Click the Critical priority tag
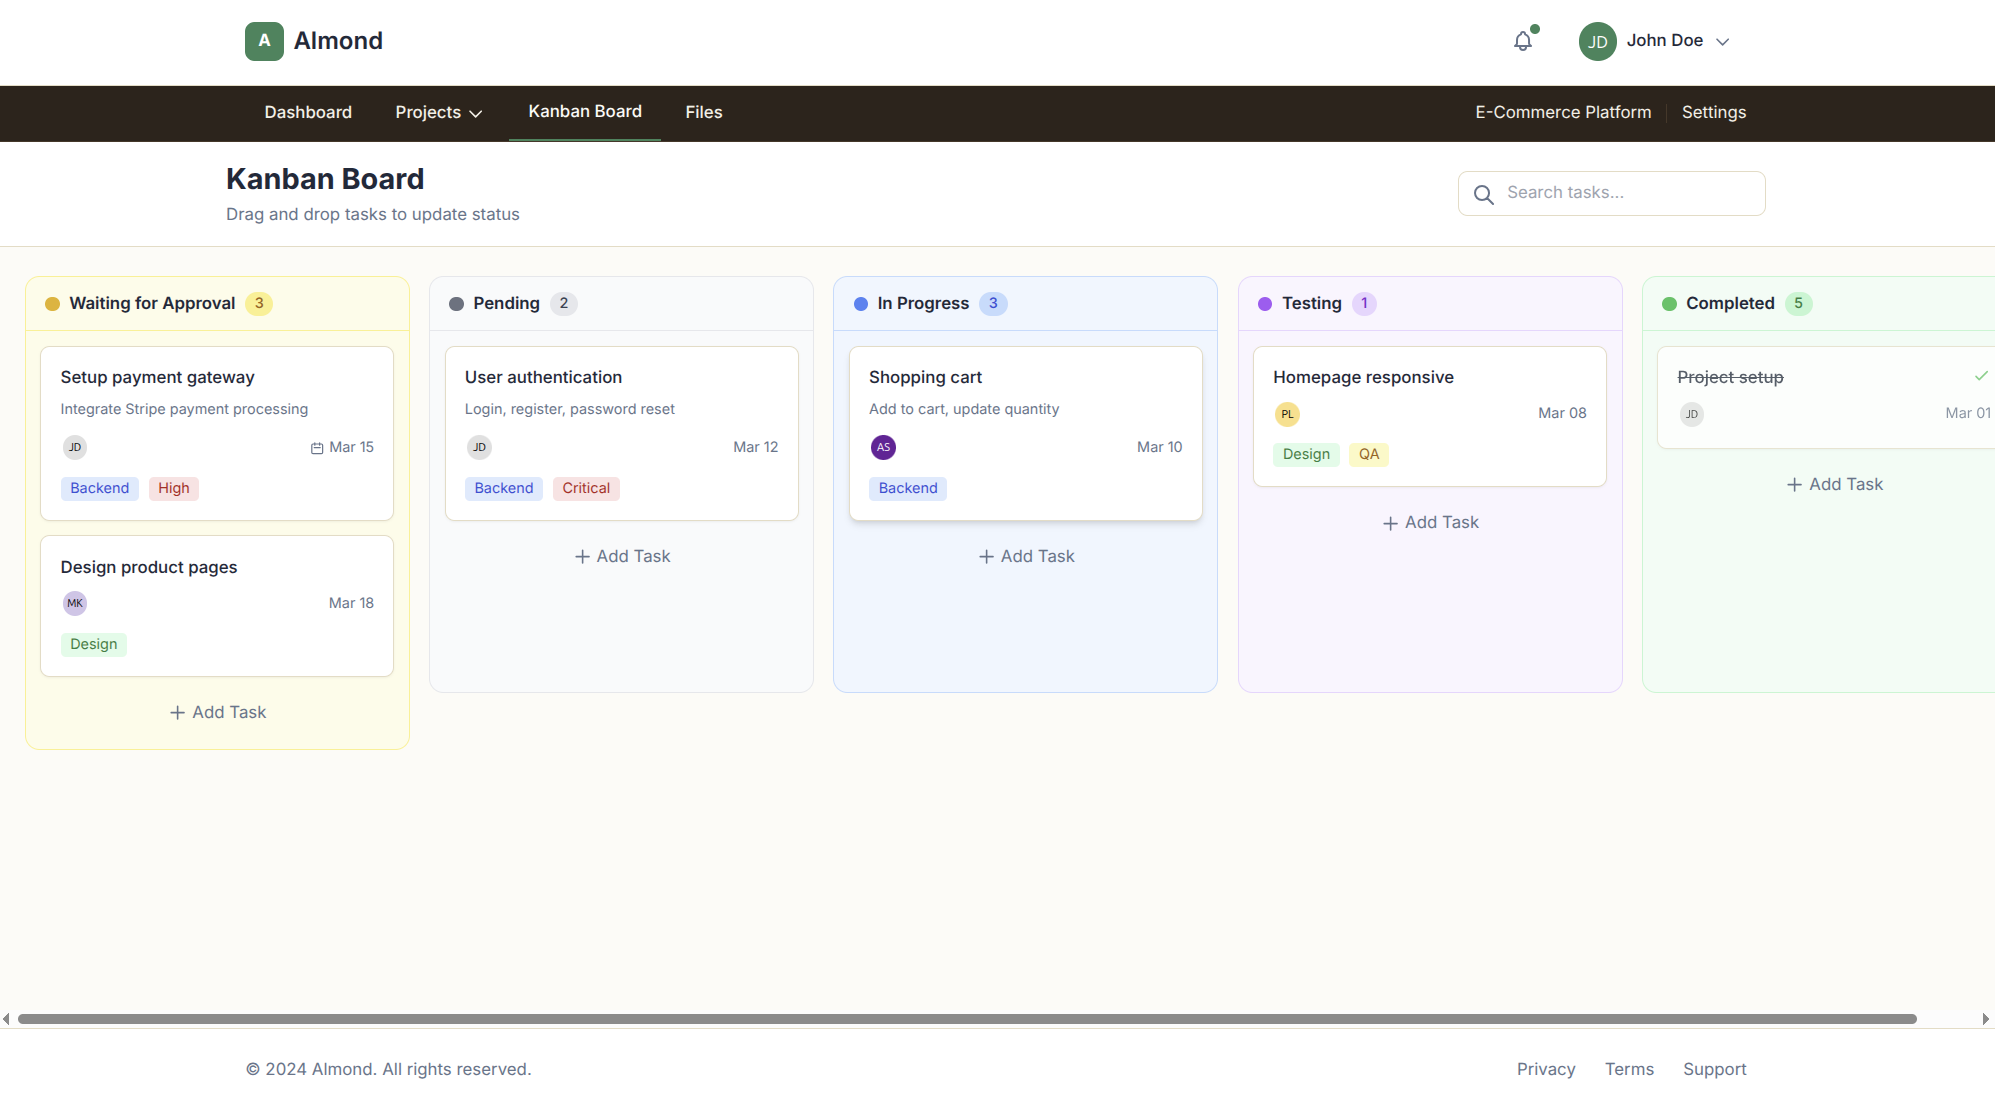The image size is (1995, 1108). coord(586,488)
